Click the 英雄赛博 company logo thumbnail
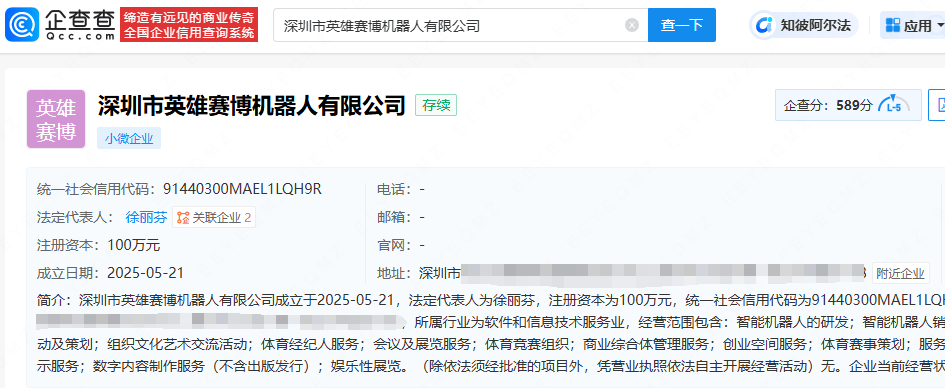Viewport: 945px width, 388px height. click(x=56, y=119)
